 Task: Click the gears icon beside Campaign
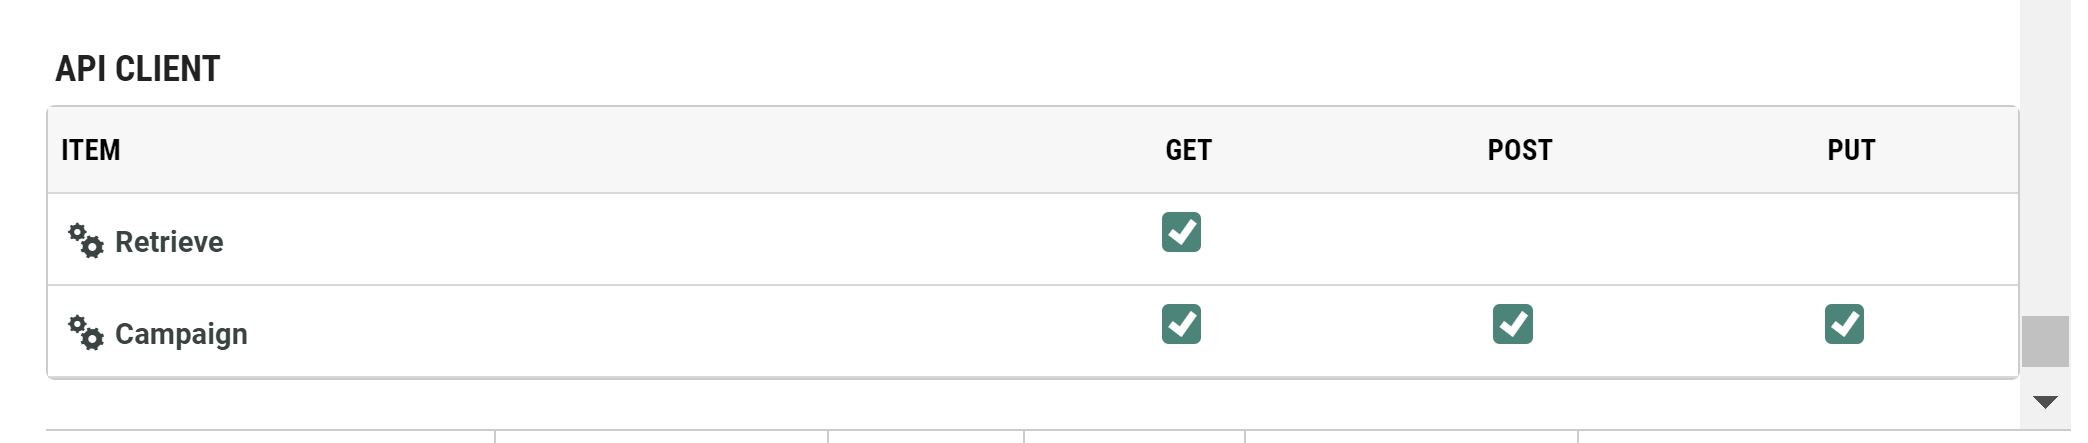tap(86, 333)
